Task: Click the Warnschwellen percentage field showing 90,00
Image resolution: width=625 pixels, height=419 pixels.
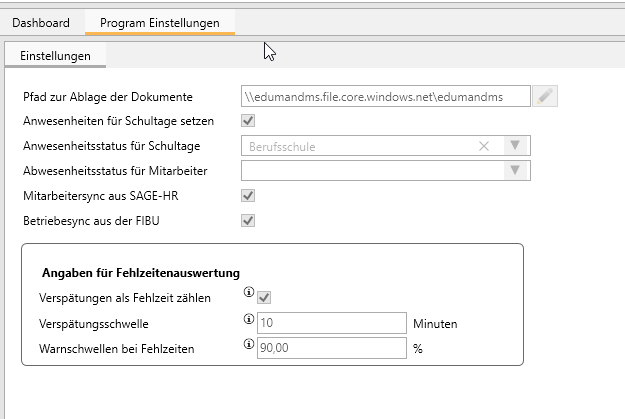Action: click(332, 348)
